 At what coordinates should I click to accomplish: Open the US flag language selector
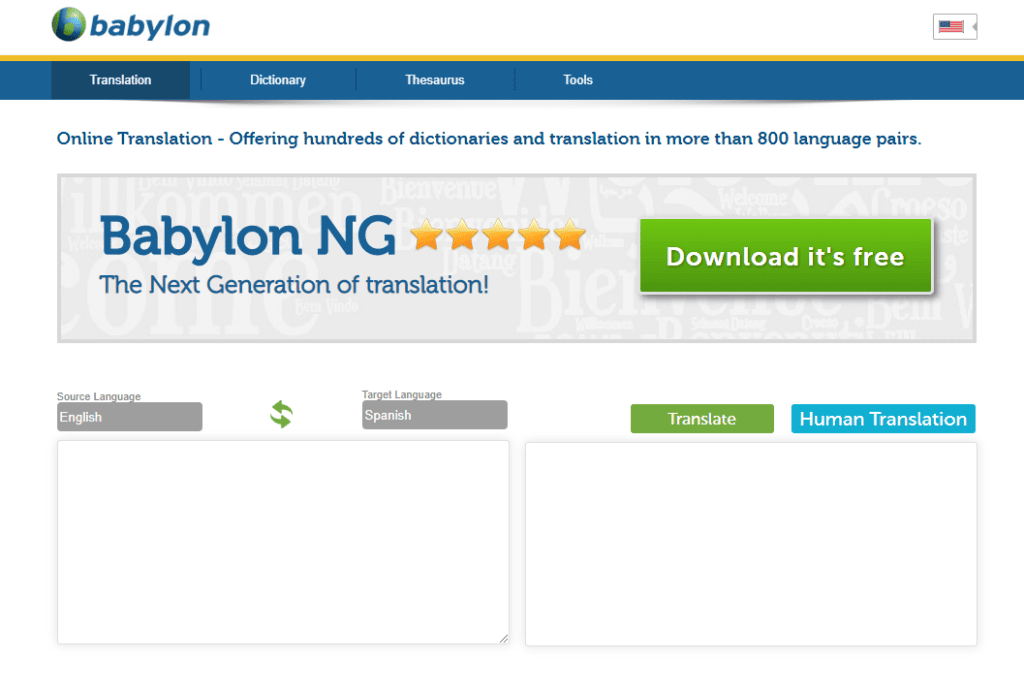click(x=955, y=27)
